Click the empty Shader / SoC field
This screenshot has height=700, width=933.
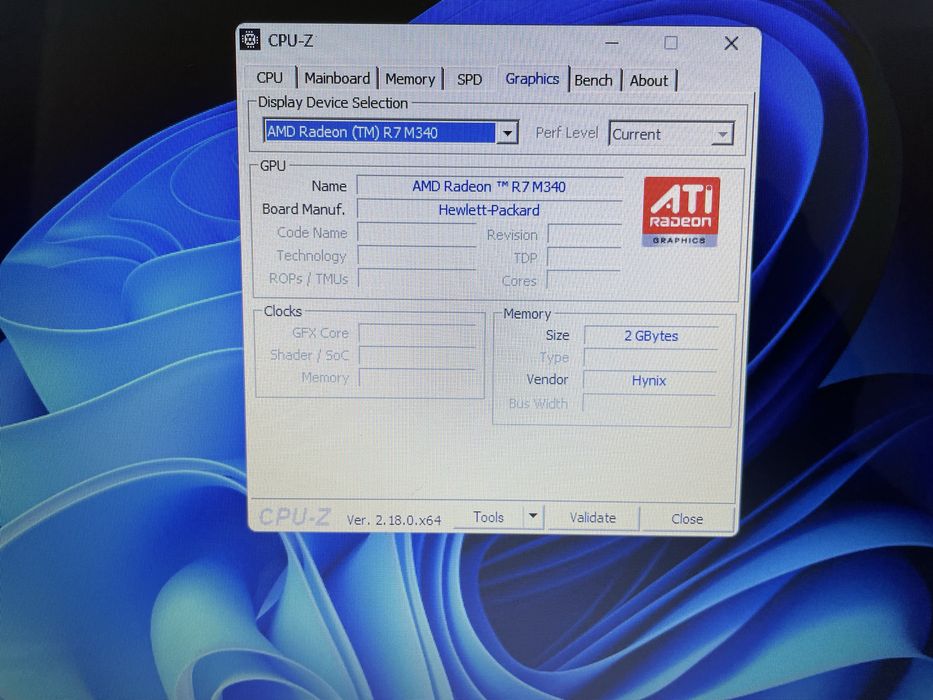(x=417, y=355)
